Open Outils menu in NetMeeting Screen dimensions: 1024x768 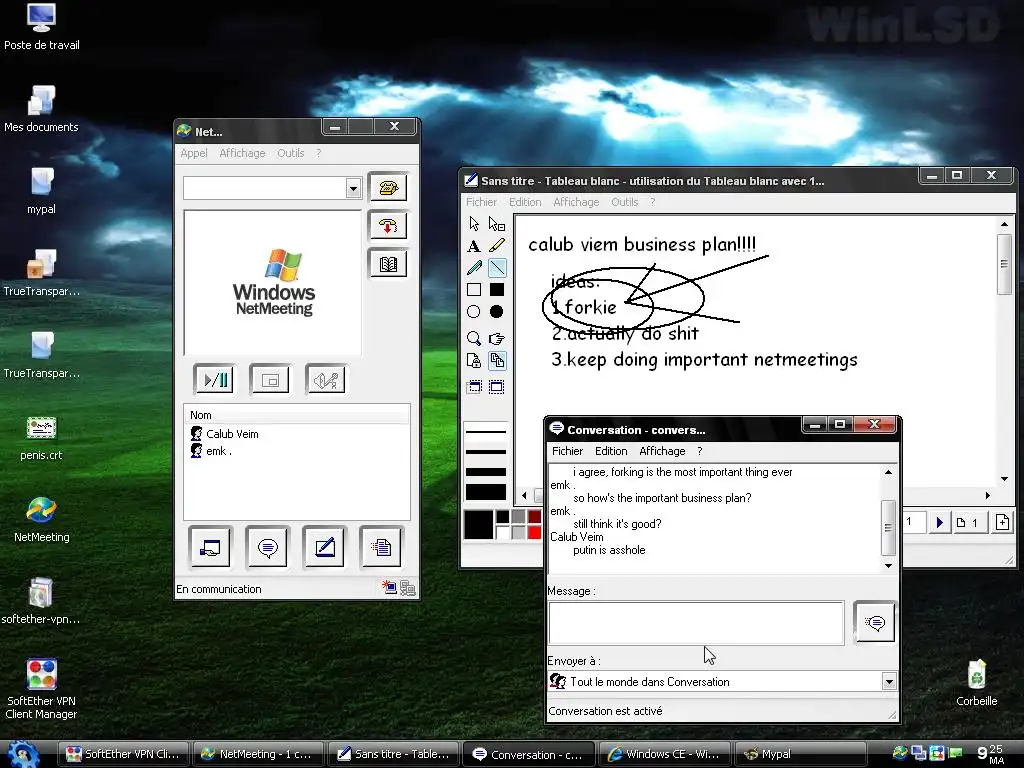[291, 153]
